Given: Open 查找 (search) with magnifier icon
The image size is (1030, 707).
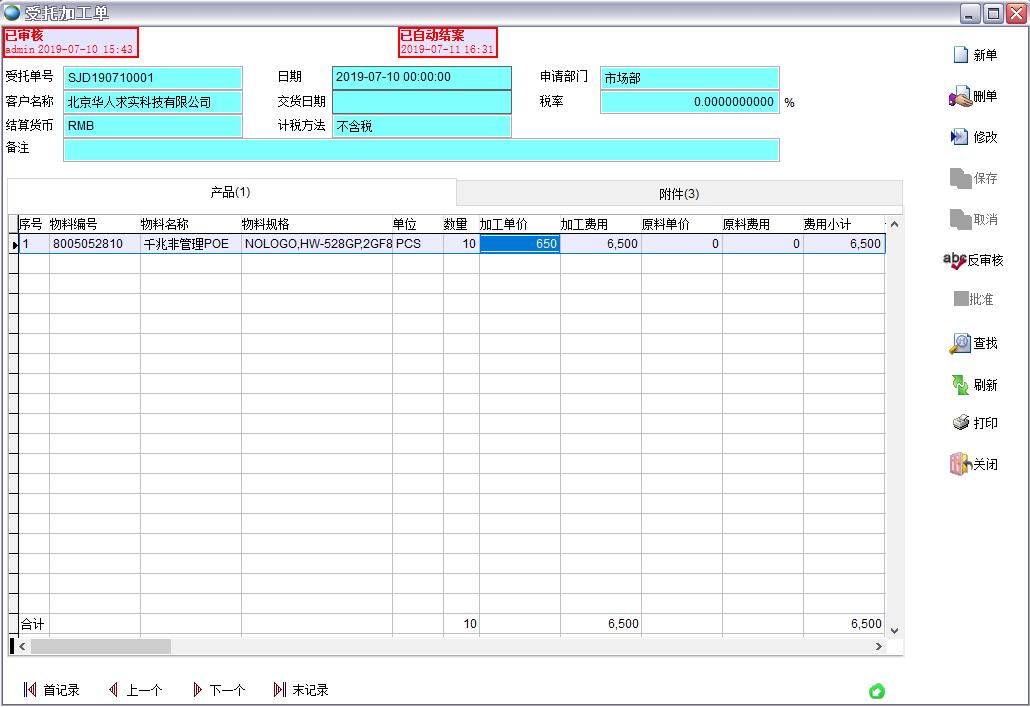Looking at the screenshot, I should pyautogui.click(x=960, y=344).
